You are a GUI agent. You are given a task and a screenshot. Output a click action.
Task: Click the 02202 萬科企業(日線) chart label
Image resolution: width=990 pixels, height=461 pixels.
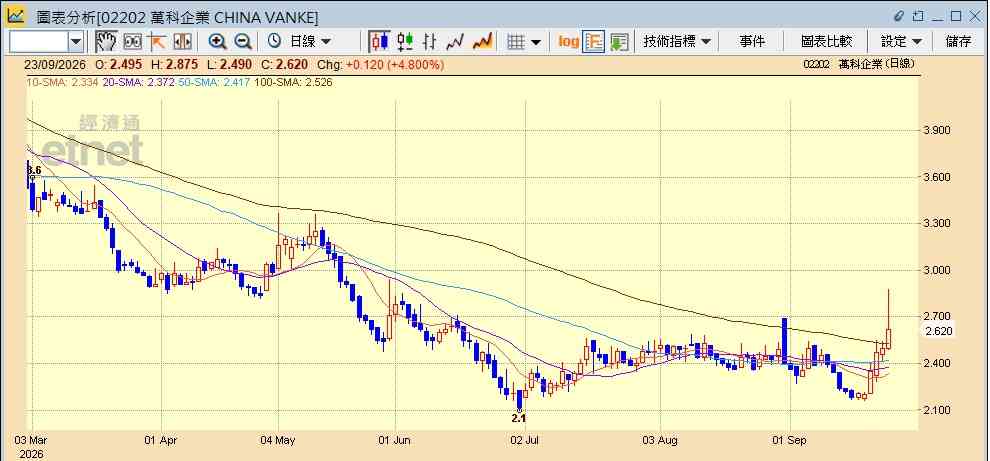click(x=859, y=64)
